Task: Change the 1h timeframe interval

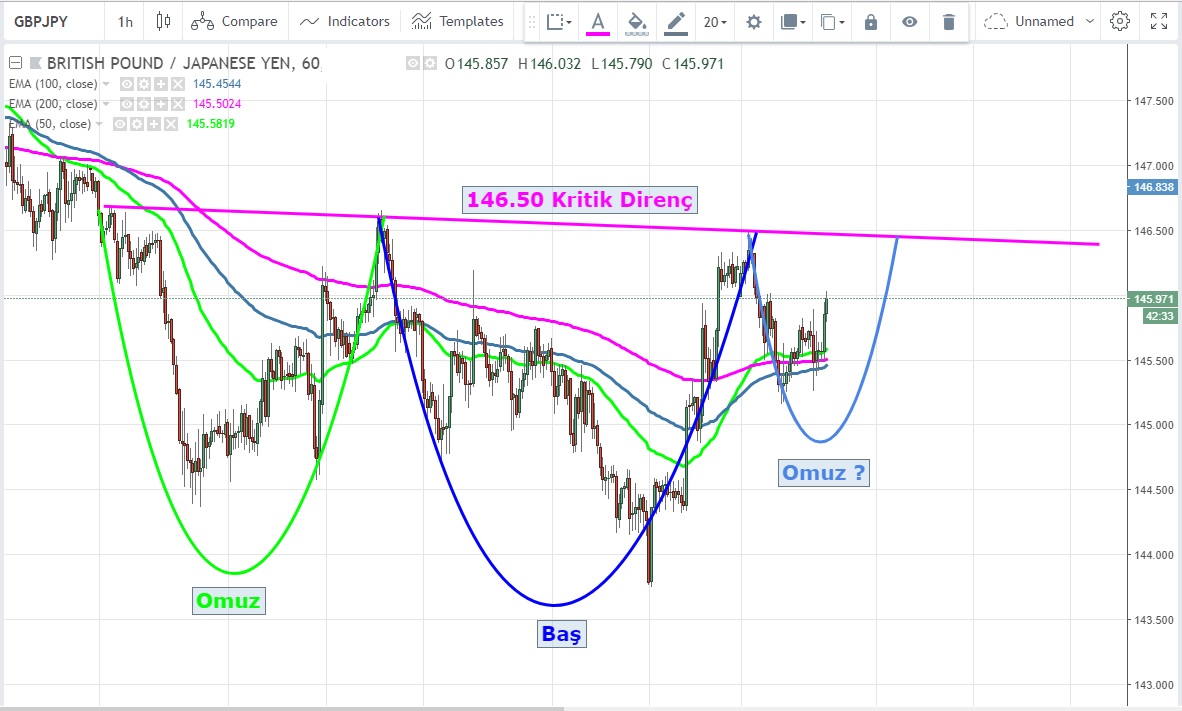Action: coord(124,21)
